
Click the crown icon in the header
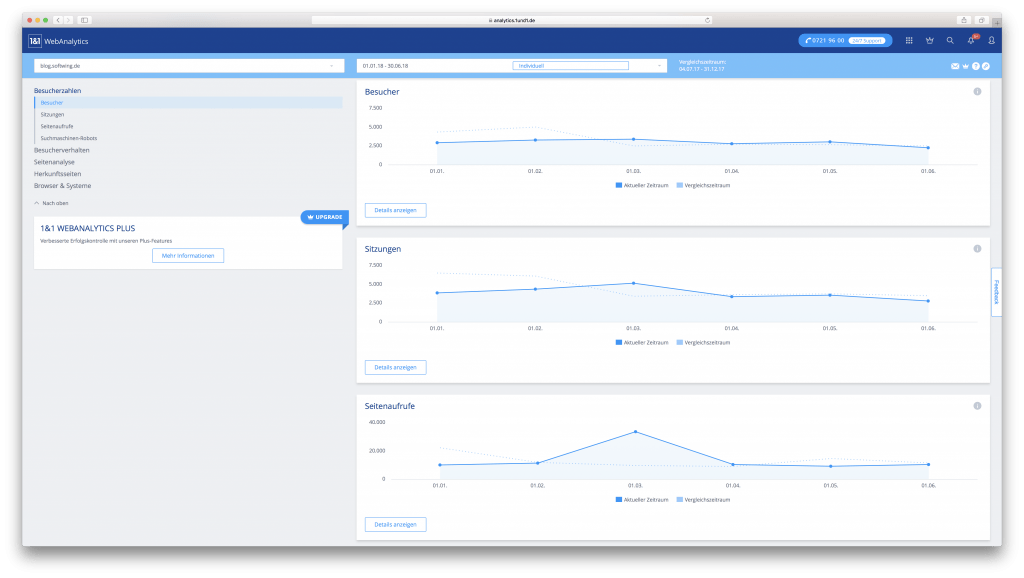point(929,41)
